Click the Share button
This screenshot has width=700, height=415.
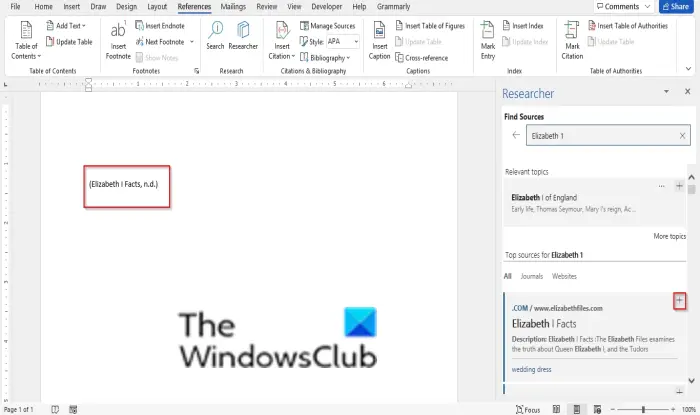click(x=675, y=6)
